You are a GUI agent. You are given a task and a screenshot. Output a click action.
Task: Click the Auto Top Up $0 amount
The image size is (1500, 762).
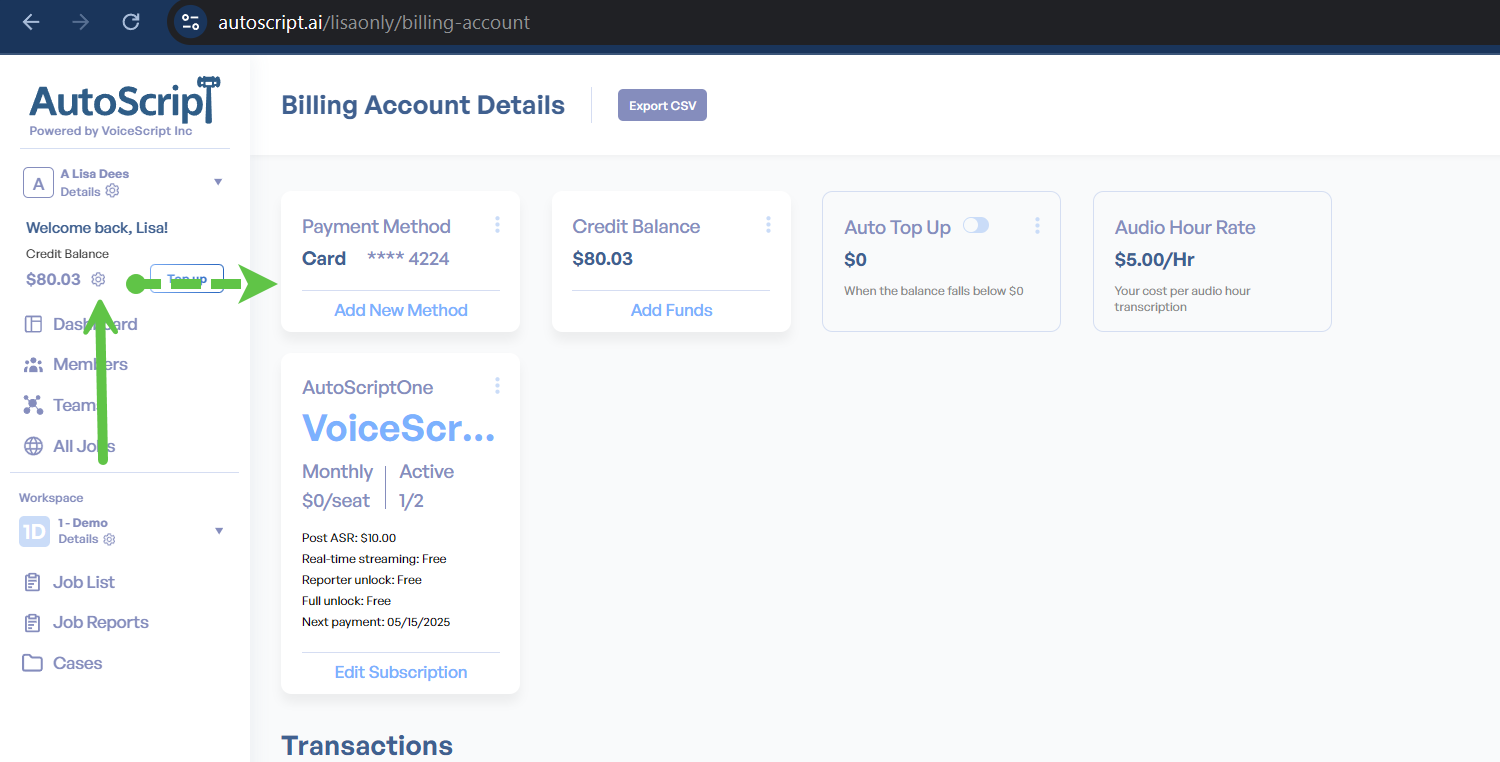tap(856, 260)
